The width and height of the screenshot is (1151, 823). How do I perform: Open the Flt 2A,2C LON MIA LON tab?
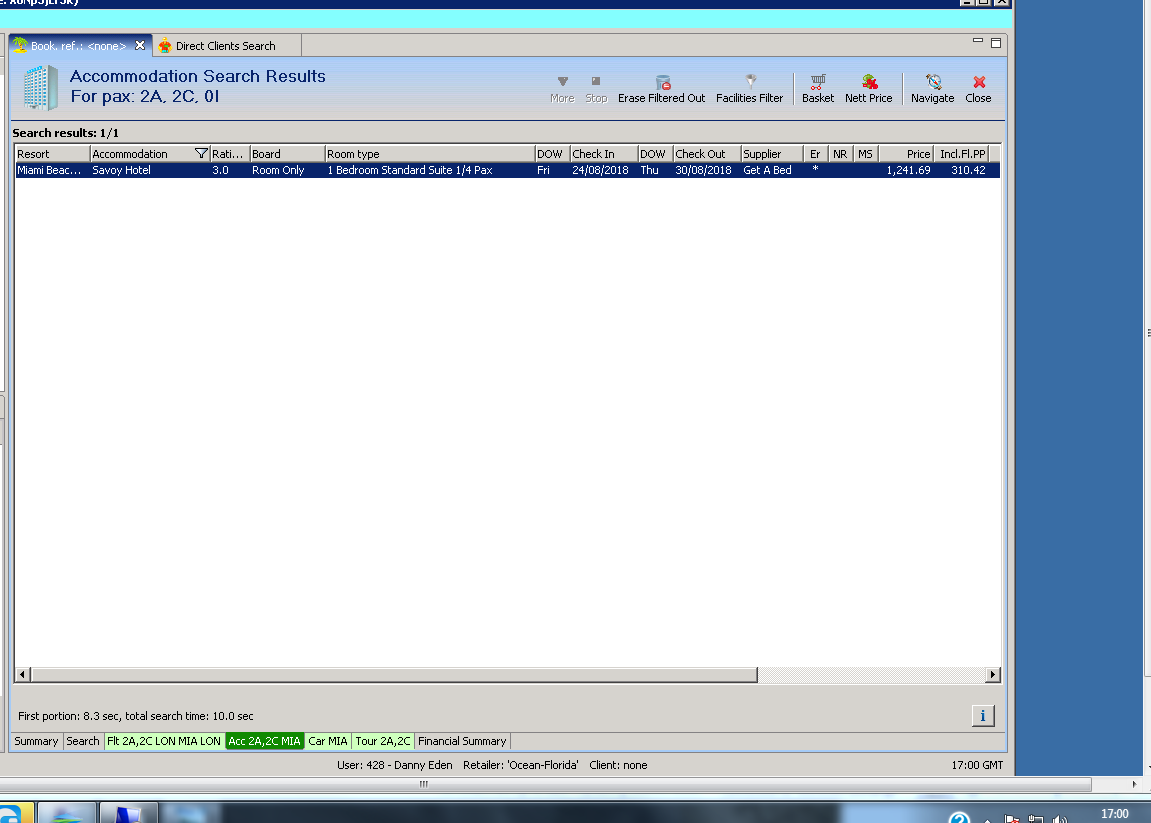pyautogui.click(x=164, y=741)
